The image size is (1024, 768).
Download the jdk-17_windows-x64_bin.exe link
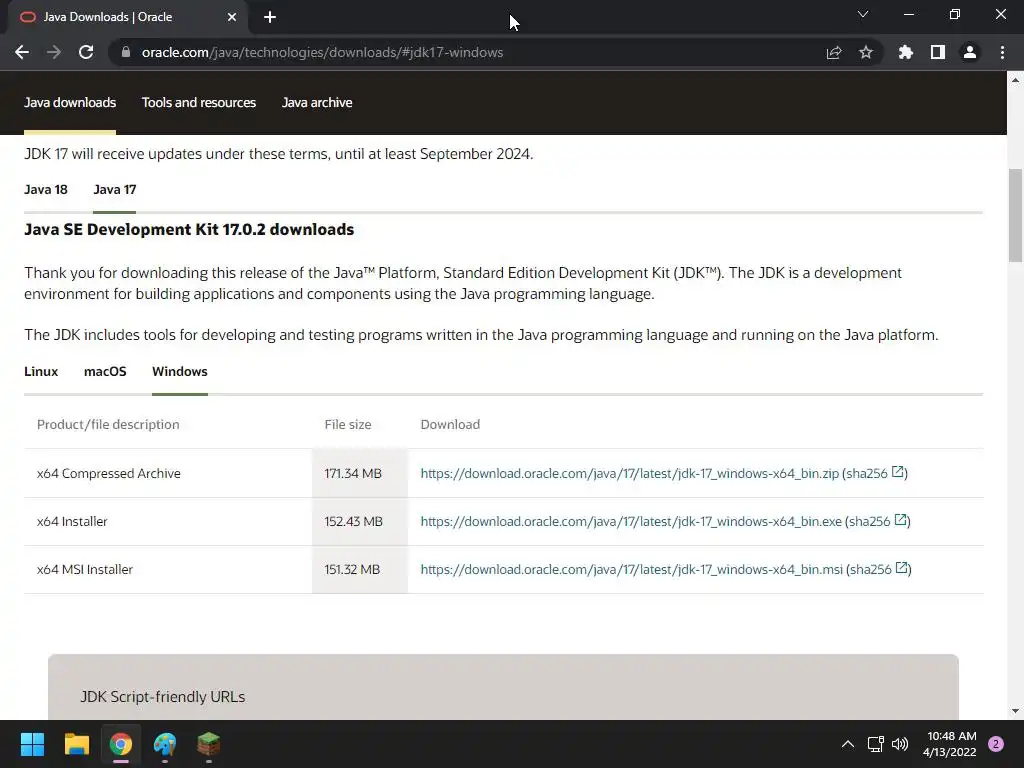[x=631, y=521]
